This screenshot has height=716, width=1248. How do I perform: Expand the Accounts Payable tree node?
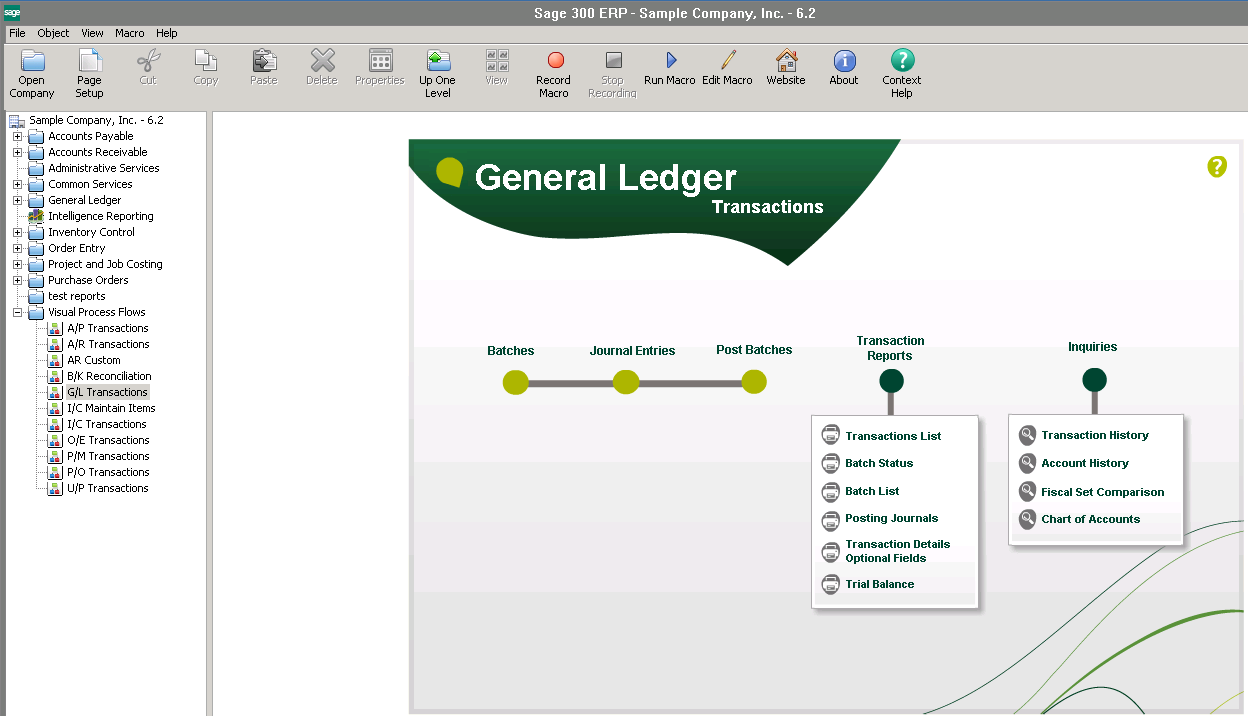(17, 136)
